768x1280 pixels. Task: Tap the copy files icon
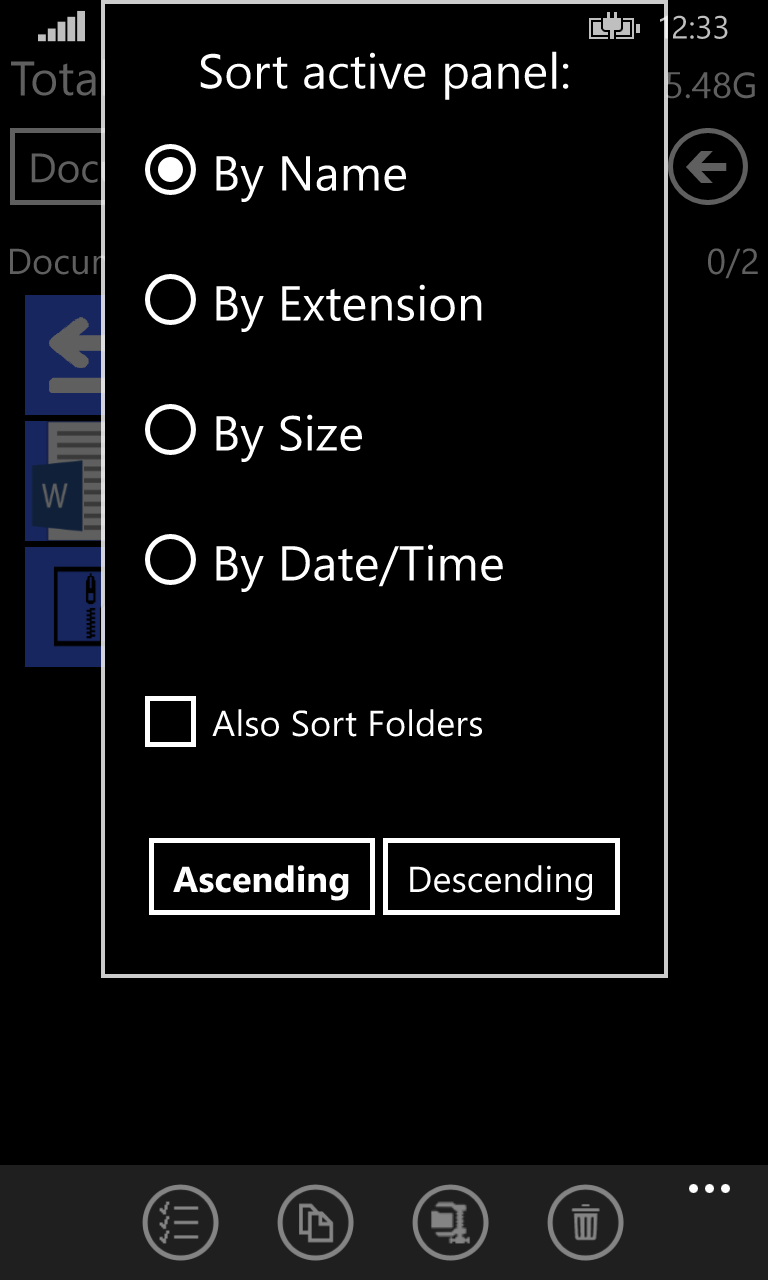coord(315,1222)
